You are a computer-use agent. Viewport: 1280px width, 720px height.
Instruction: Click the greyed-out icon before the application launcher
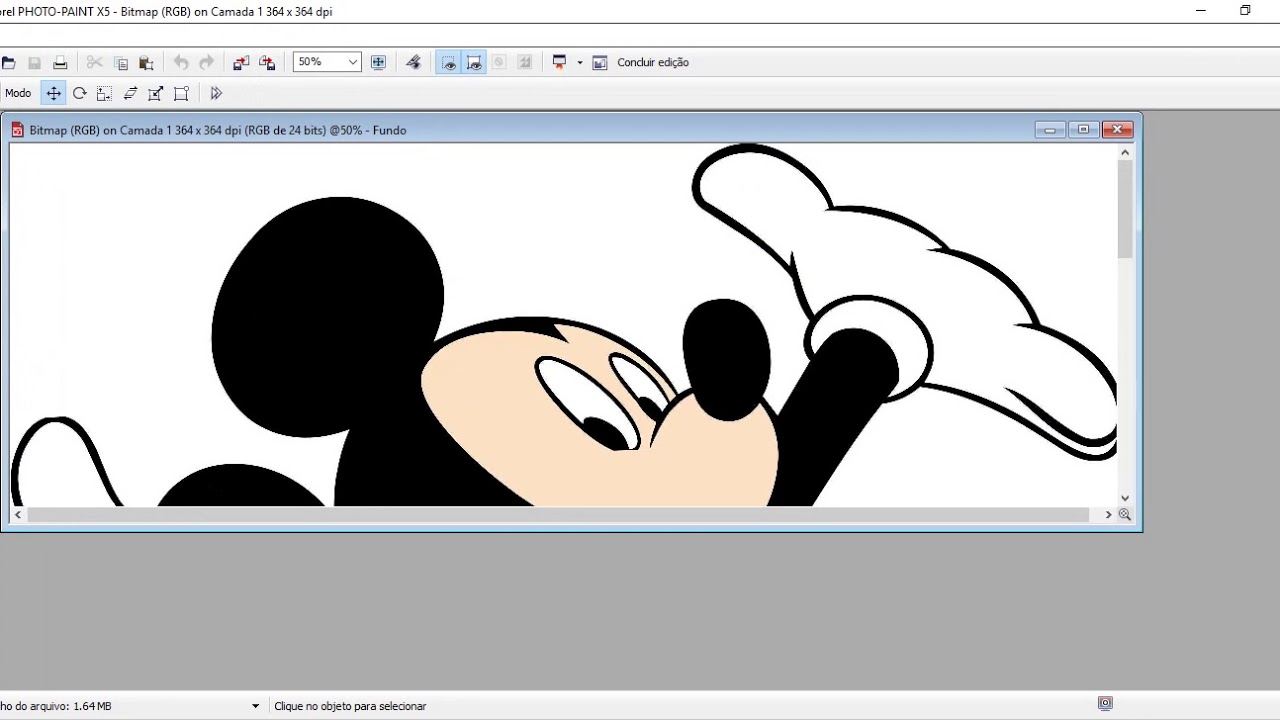(525, 62)
